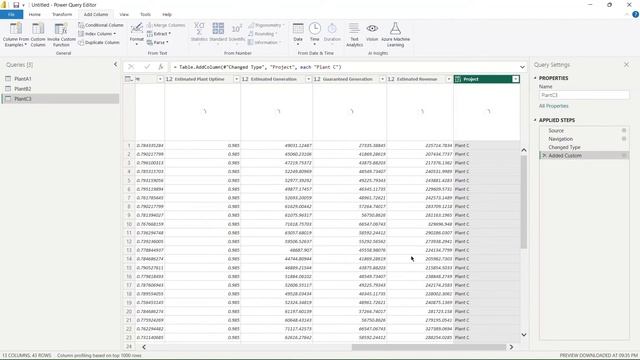Cancel formula edit with X icon
Screen dimensions: 640x360
coord(131,67)
